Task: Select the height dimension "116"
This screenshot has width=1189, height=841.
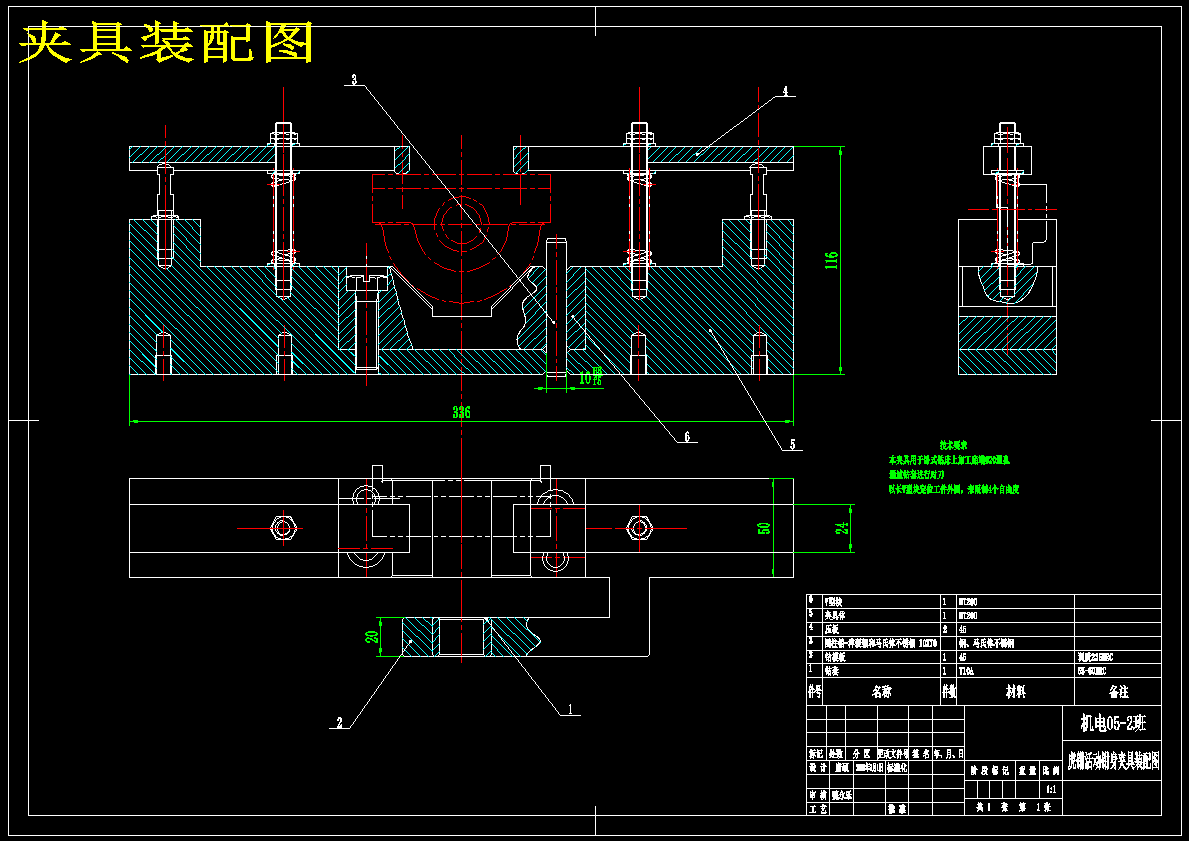Action: (832, 261)
